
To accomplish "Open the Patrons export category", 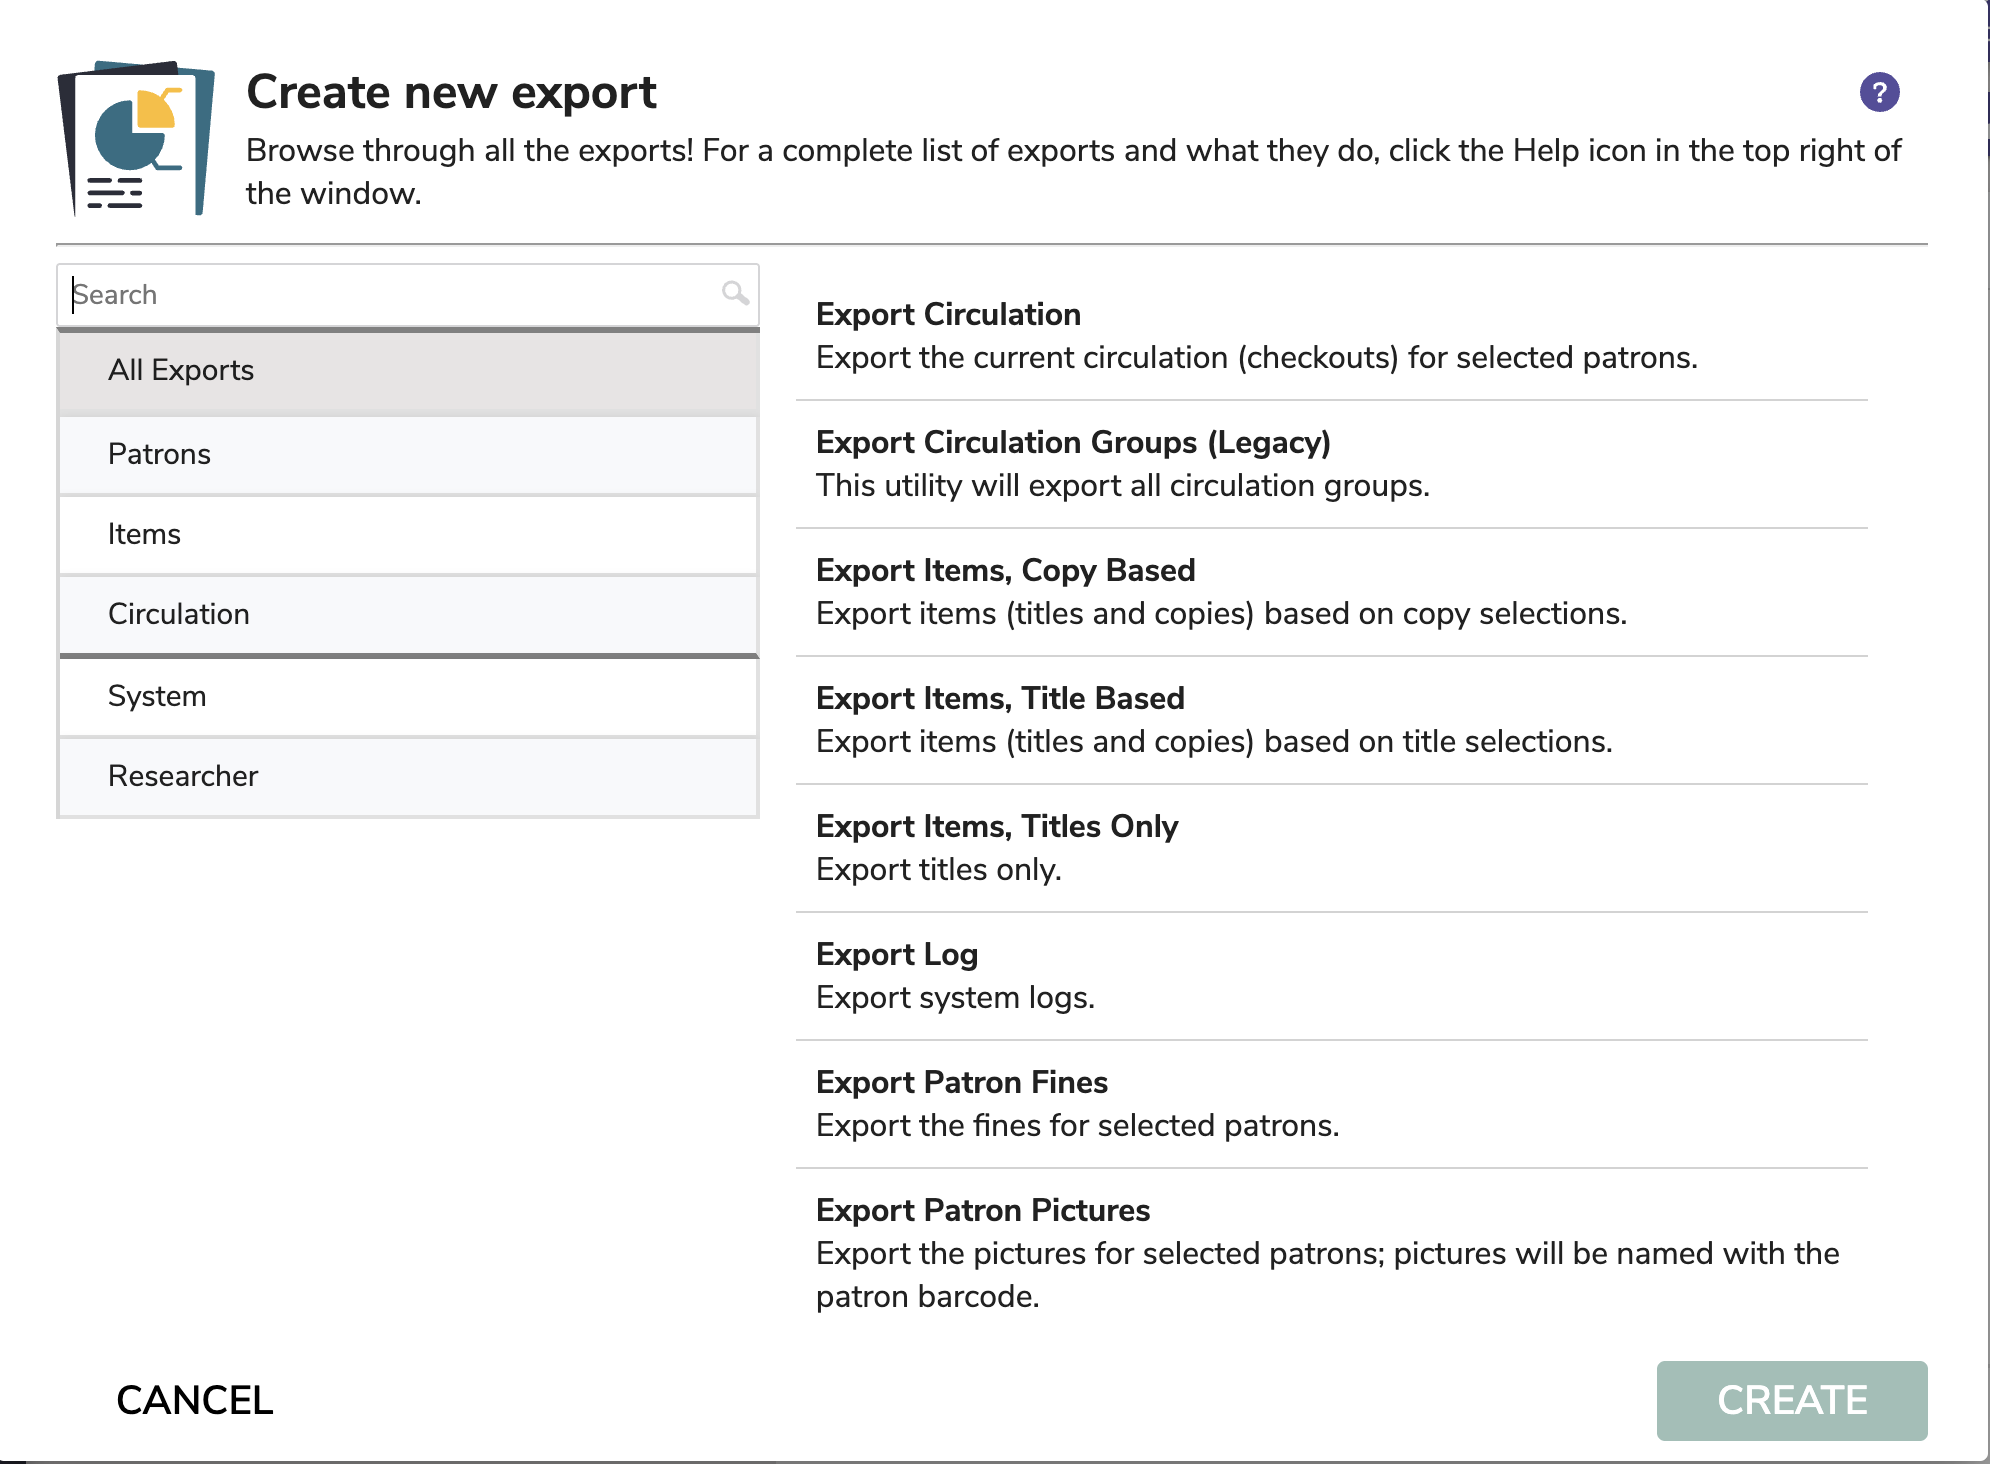I will tap(408, 455).
